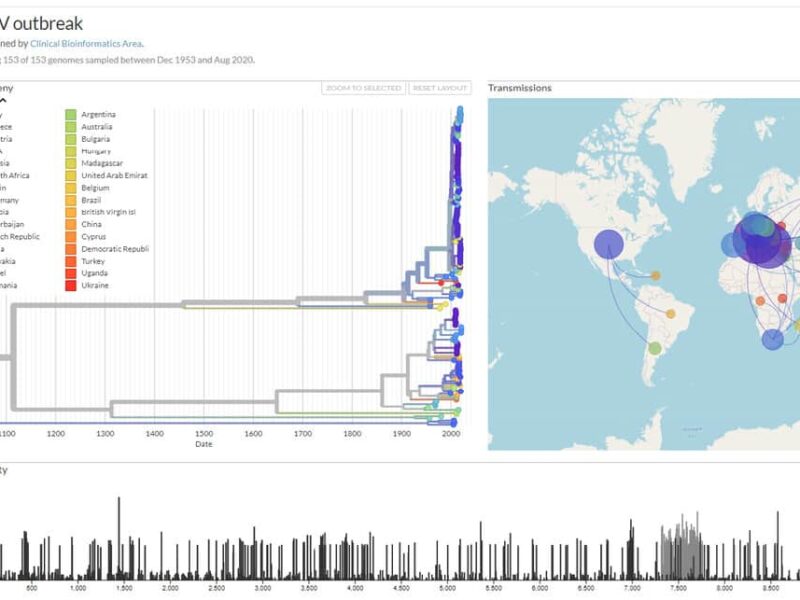Select the orange circle in the Caribbean
Screen dimensions: 800x600
tap(655, 276)
